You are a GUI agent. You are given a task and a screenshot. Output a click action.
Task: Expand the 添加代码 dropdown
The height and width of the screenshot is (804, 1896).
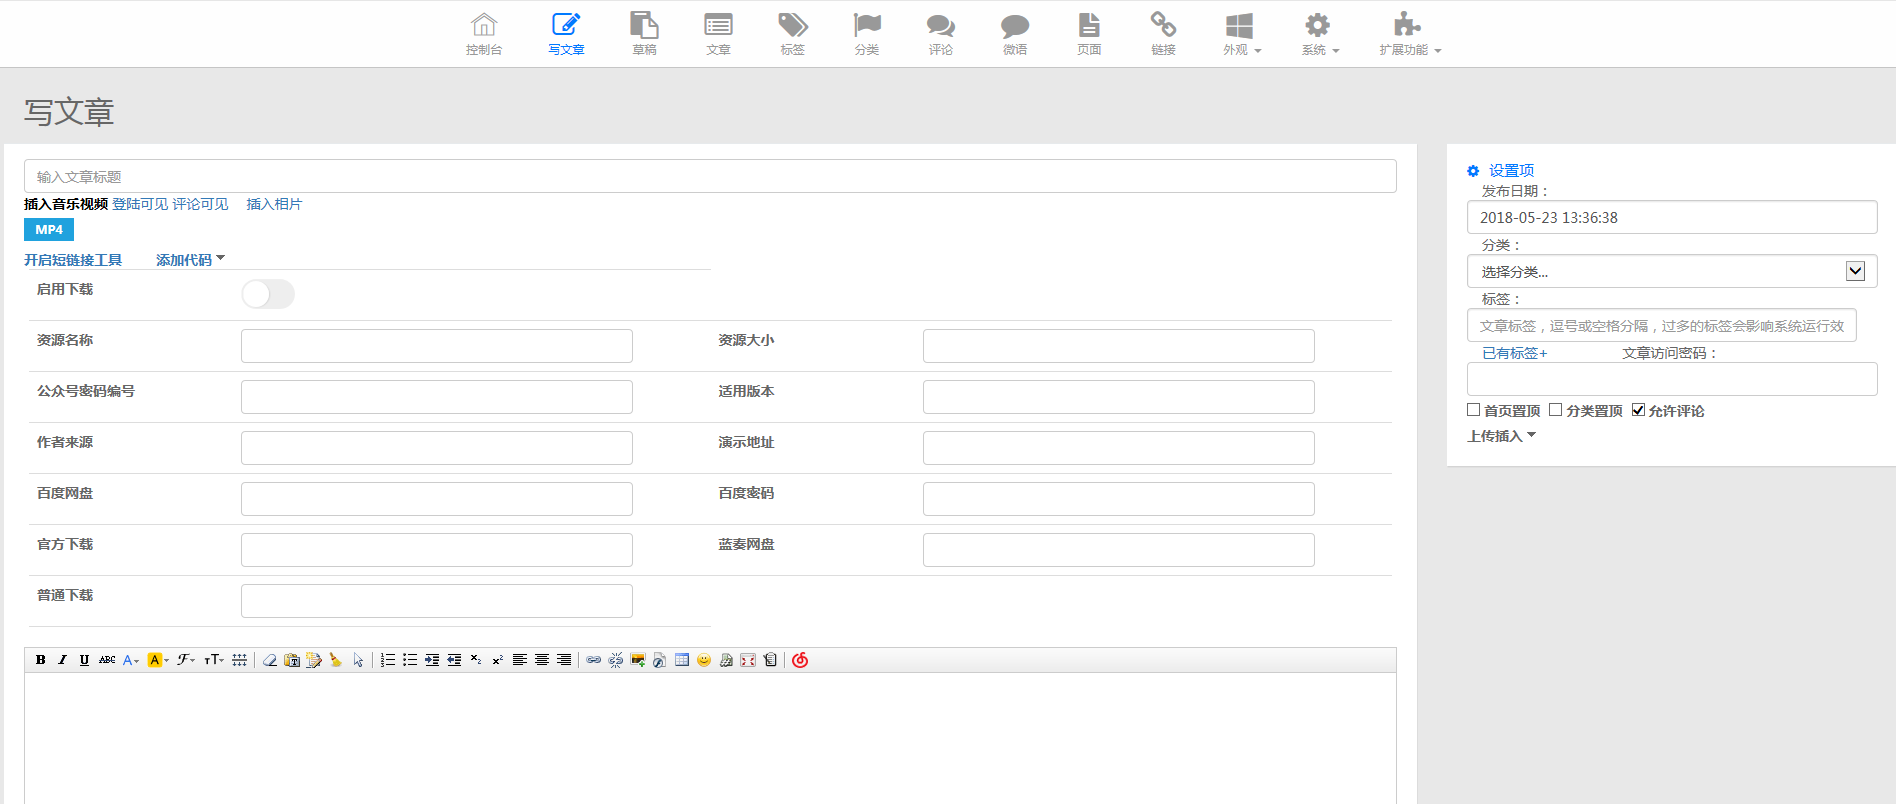pos(190,260)
